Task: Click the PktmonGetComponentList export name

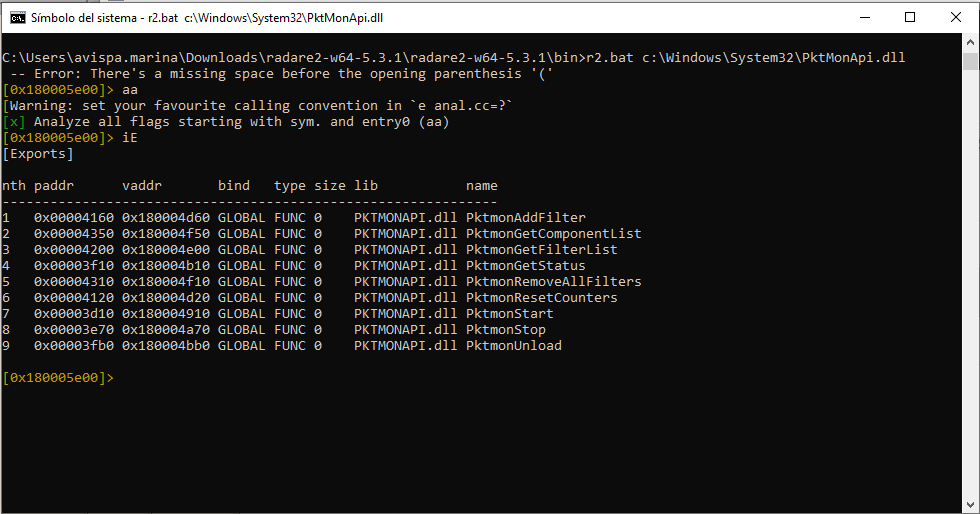Action: pyautogui.click(x=553, y=233)
